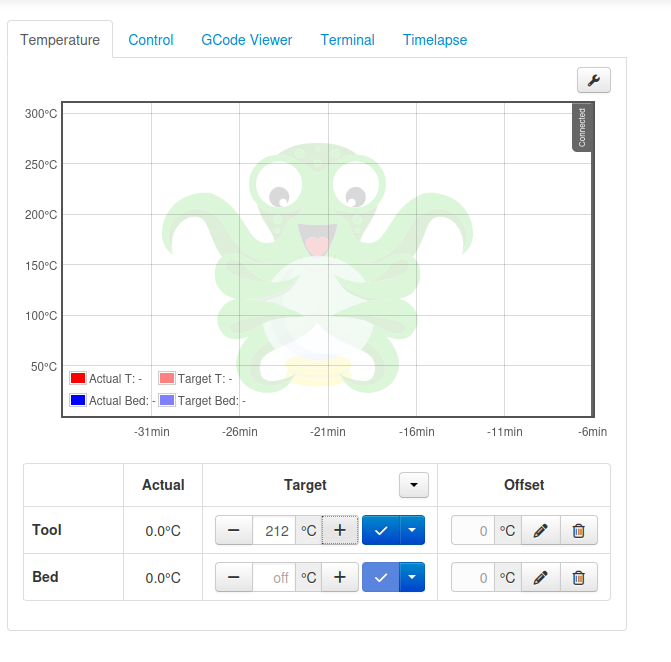Screen dimensions: 671x662
Task: Click the Tool actual temperature 0.0°C value
Action: point(163,531)
